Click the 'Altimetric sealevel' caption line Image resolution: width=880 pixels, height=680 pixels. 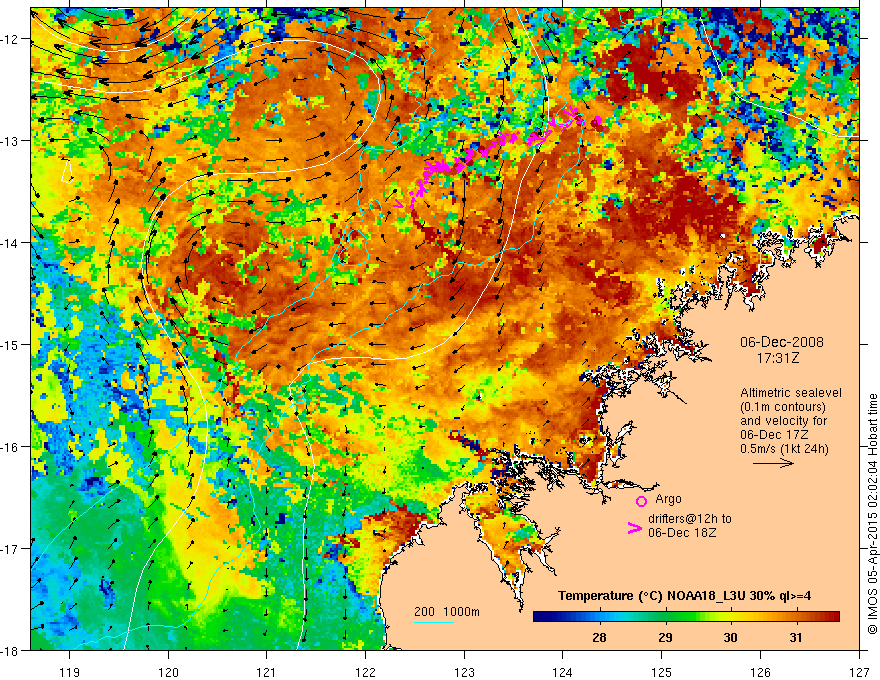(791, 393)
